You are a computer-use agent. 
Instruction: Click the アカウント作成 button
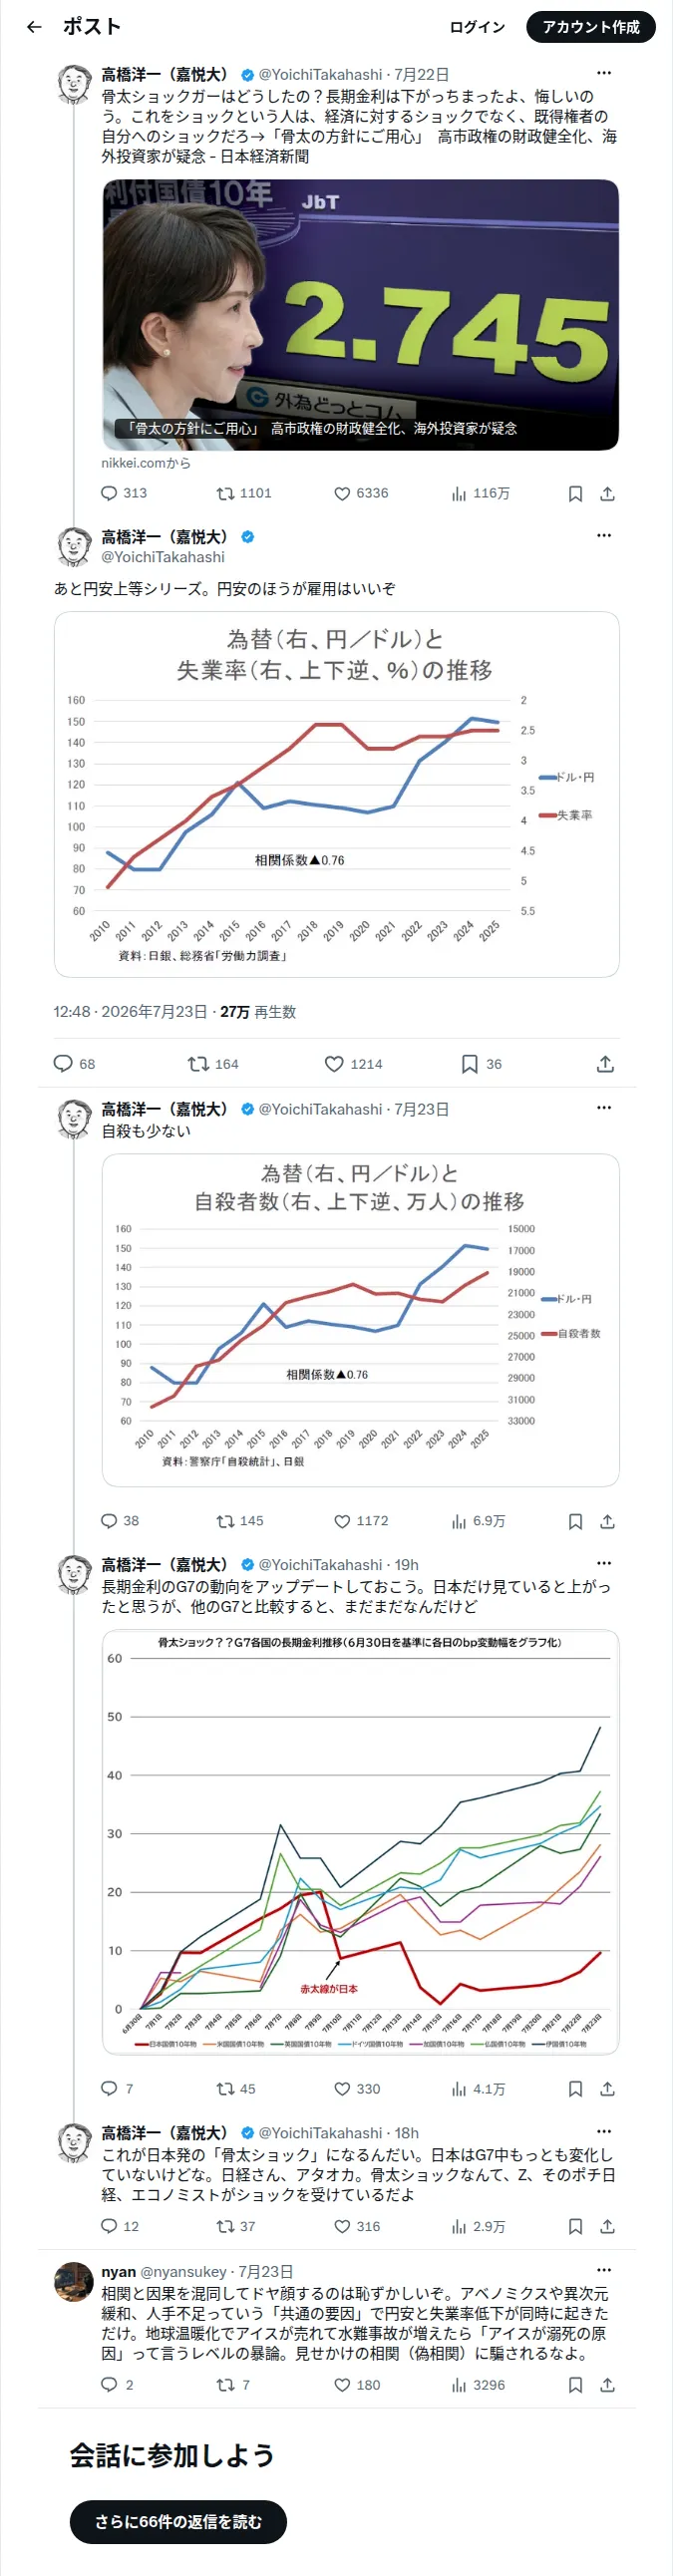pyautogui.click(x=591, y=27)
